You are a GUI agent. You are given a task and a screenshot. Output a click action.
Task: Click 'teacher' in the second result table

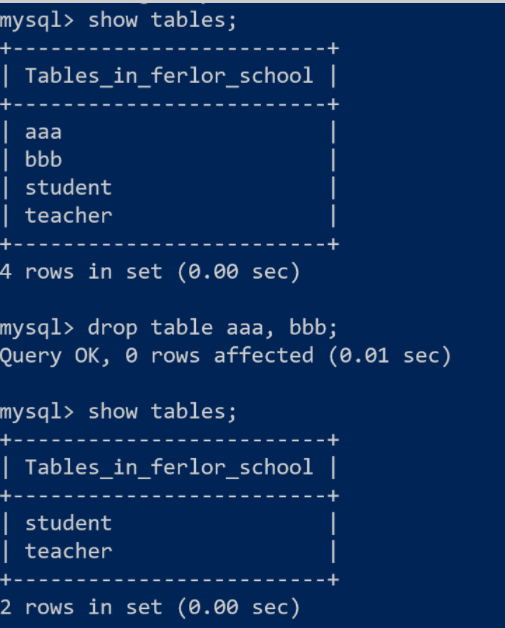68,552
